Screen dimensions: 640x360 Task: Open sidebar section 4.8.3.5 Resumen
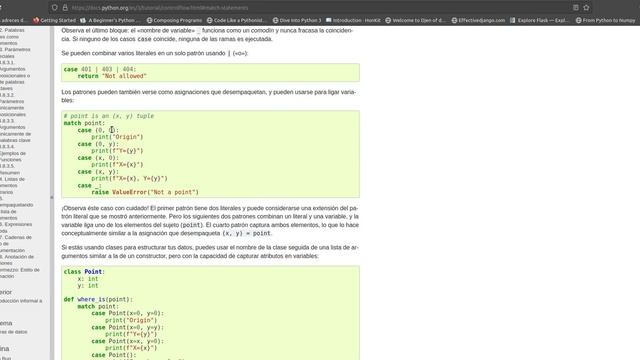pos(10,169)
